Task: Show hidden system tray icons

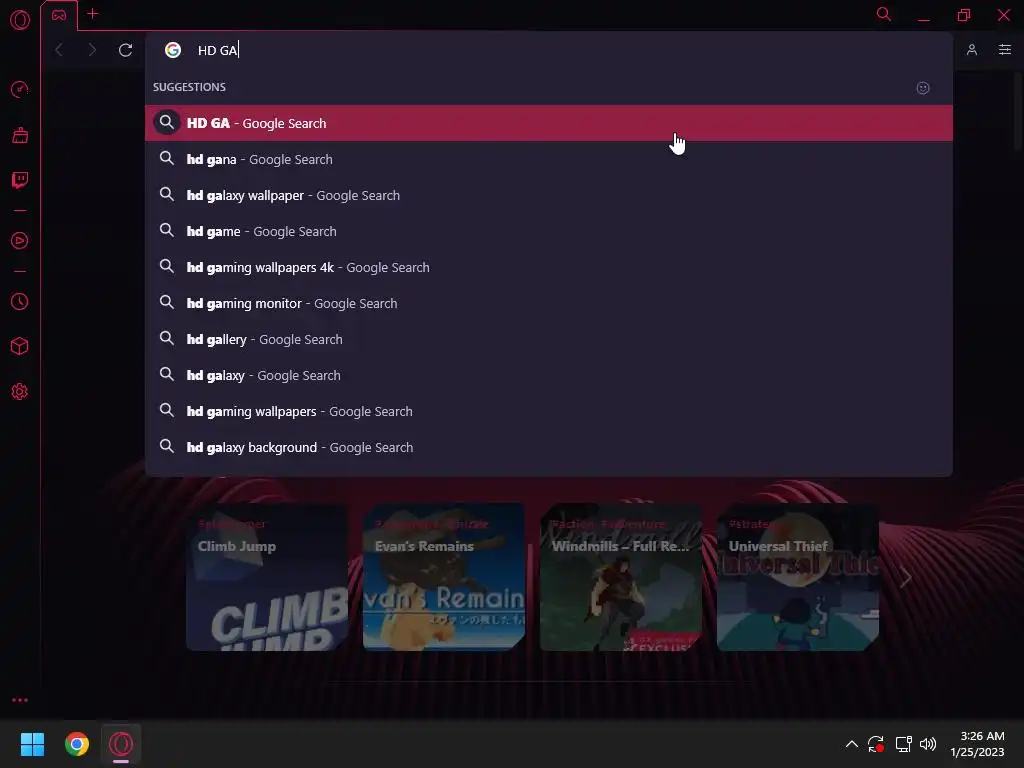Action: click(852, 744)
